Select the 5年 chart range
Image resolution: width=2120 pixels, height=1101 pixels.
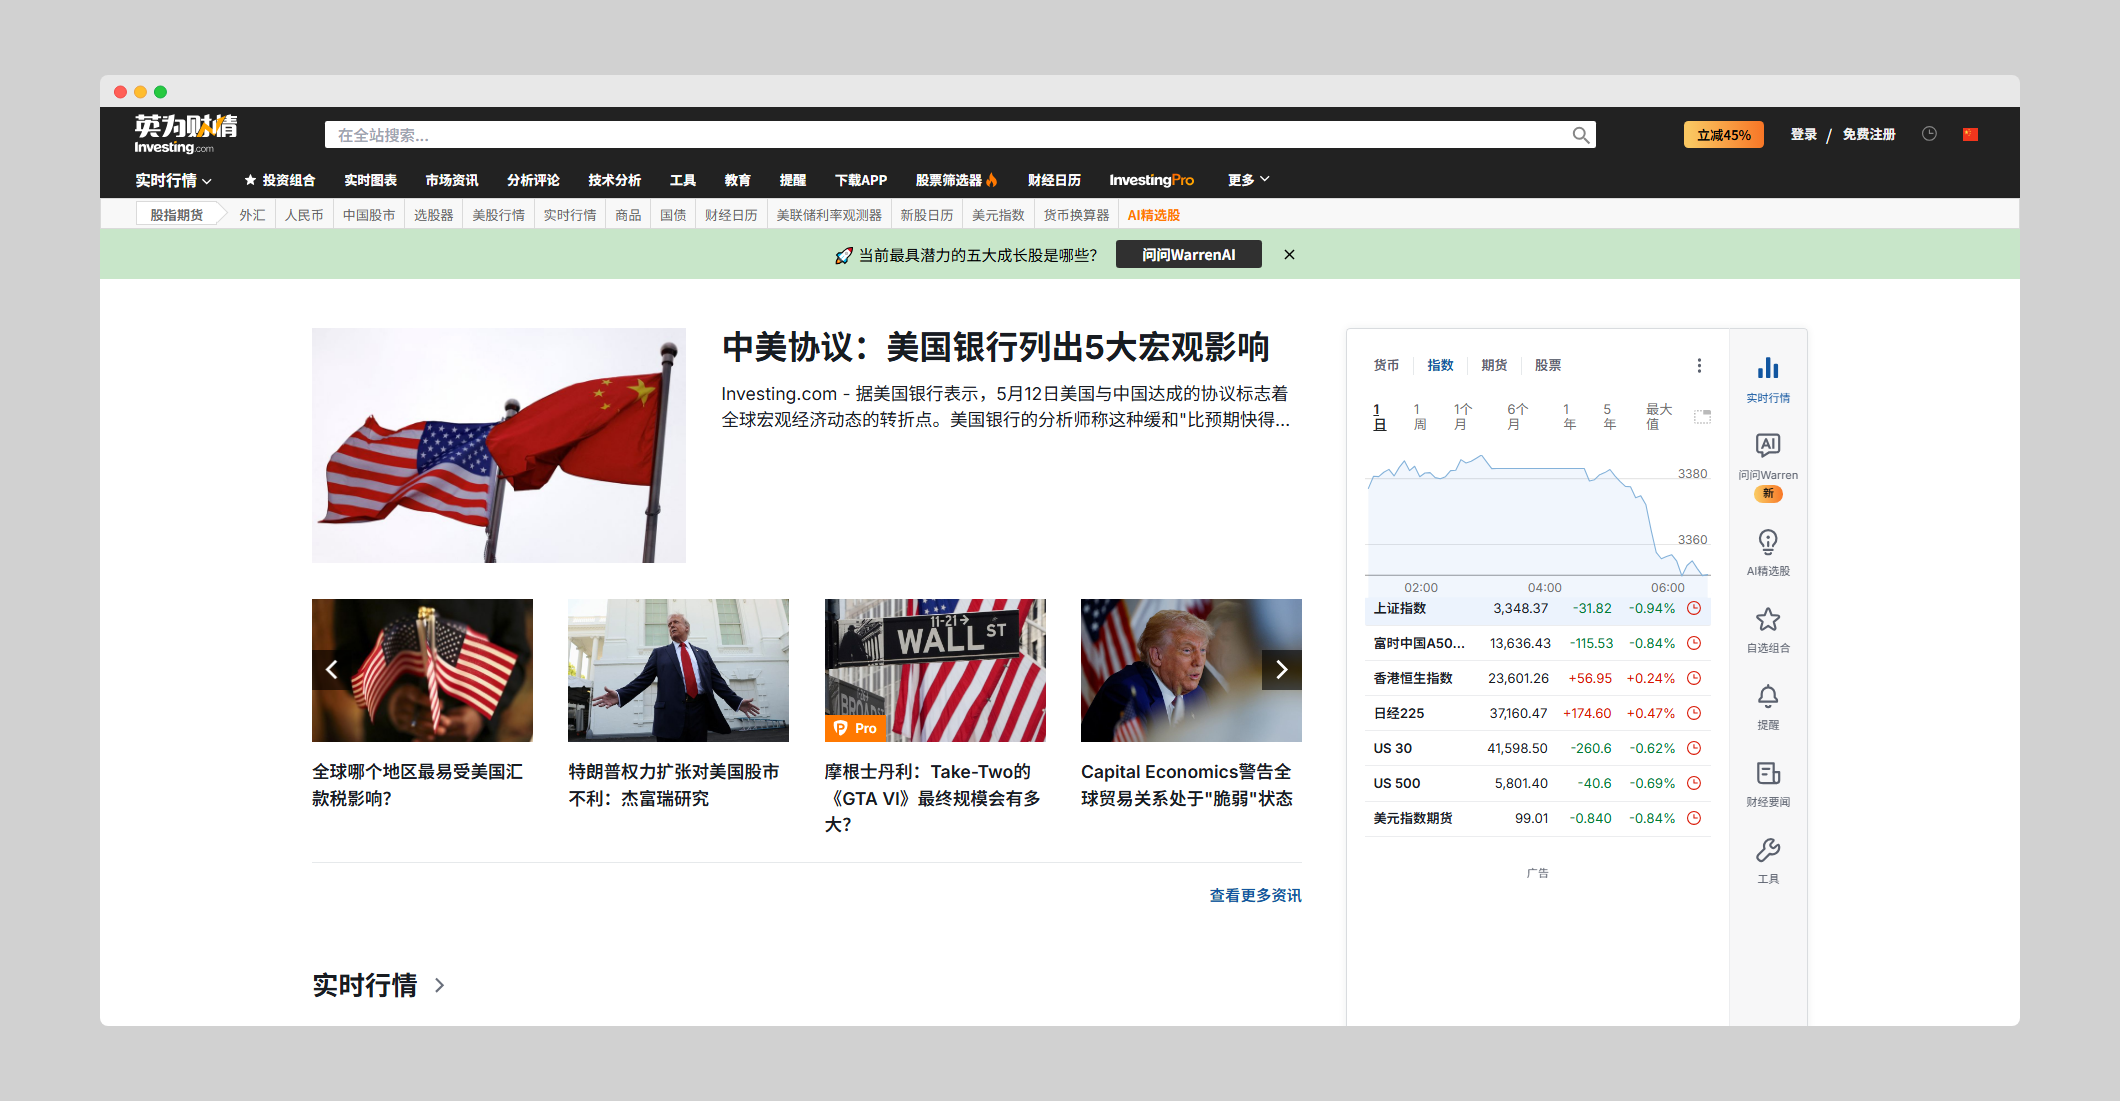[x=1608, y=417]
